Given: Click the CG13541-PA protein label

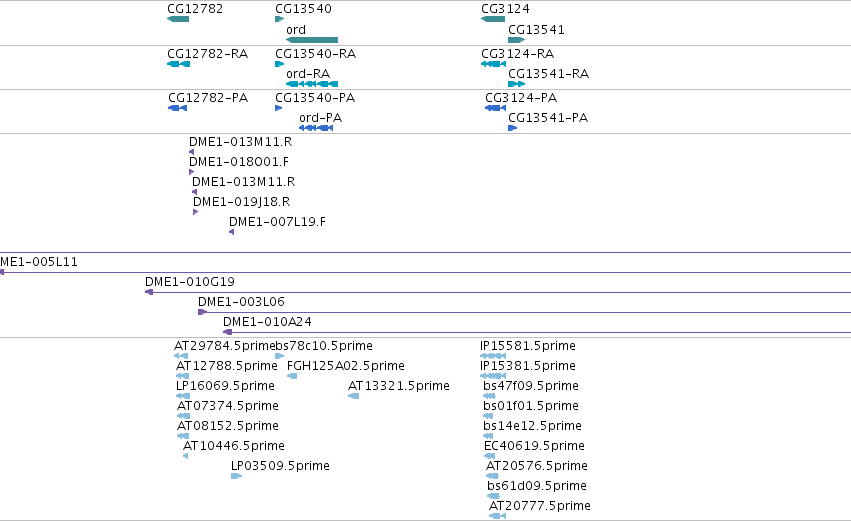Looking at the screenshot, I should [x=548, y=118].
